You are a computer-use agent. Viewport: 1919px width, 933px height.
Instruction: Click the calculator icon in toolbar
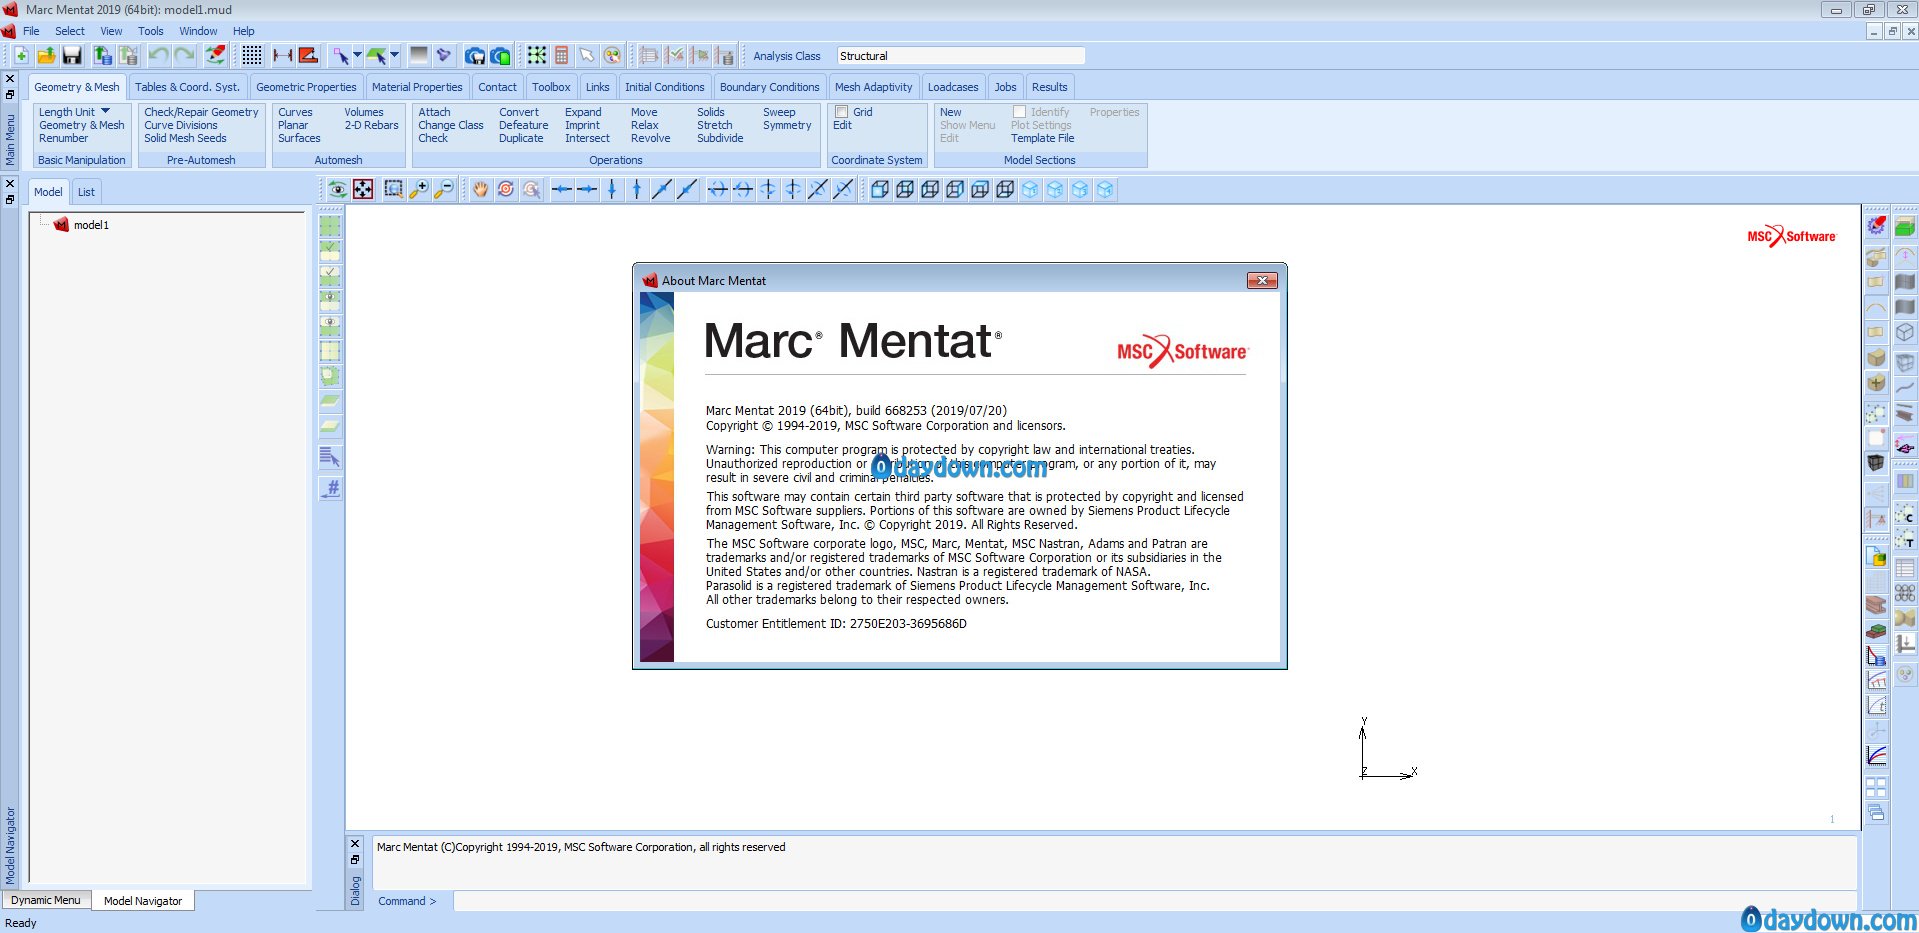tap(561, 55)
